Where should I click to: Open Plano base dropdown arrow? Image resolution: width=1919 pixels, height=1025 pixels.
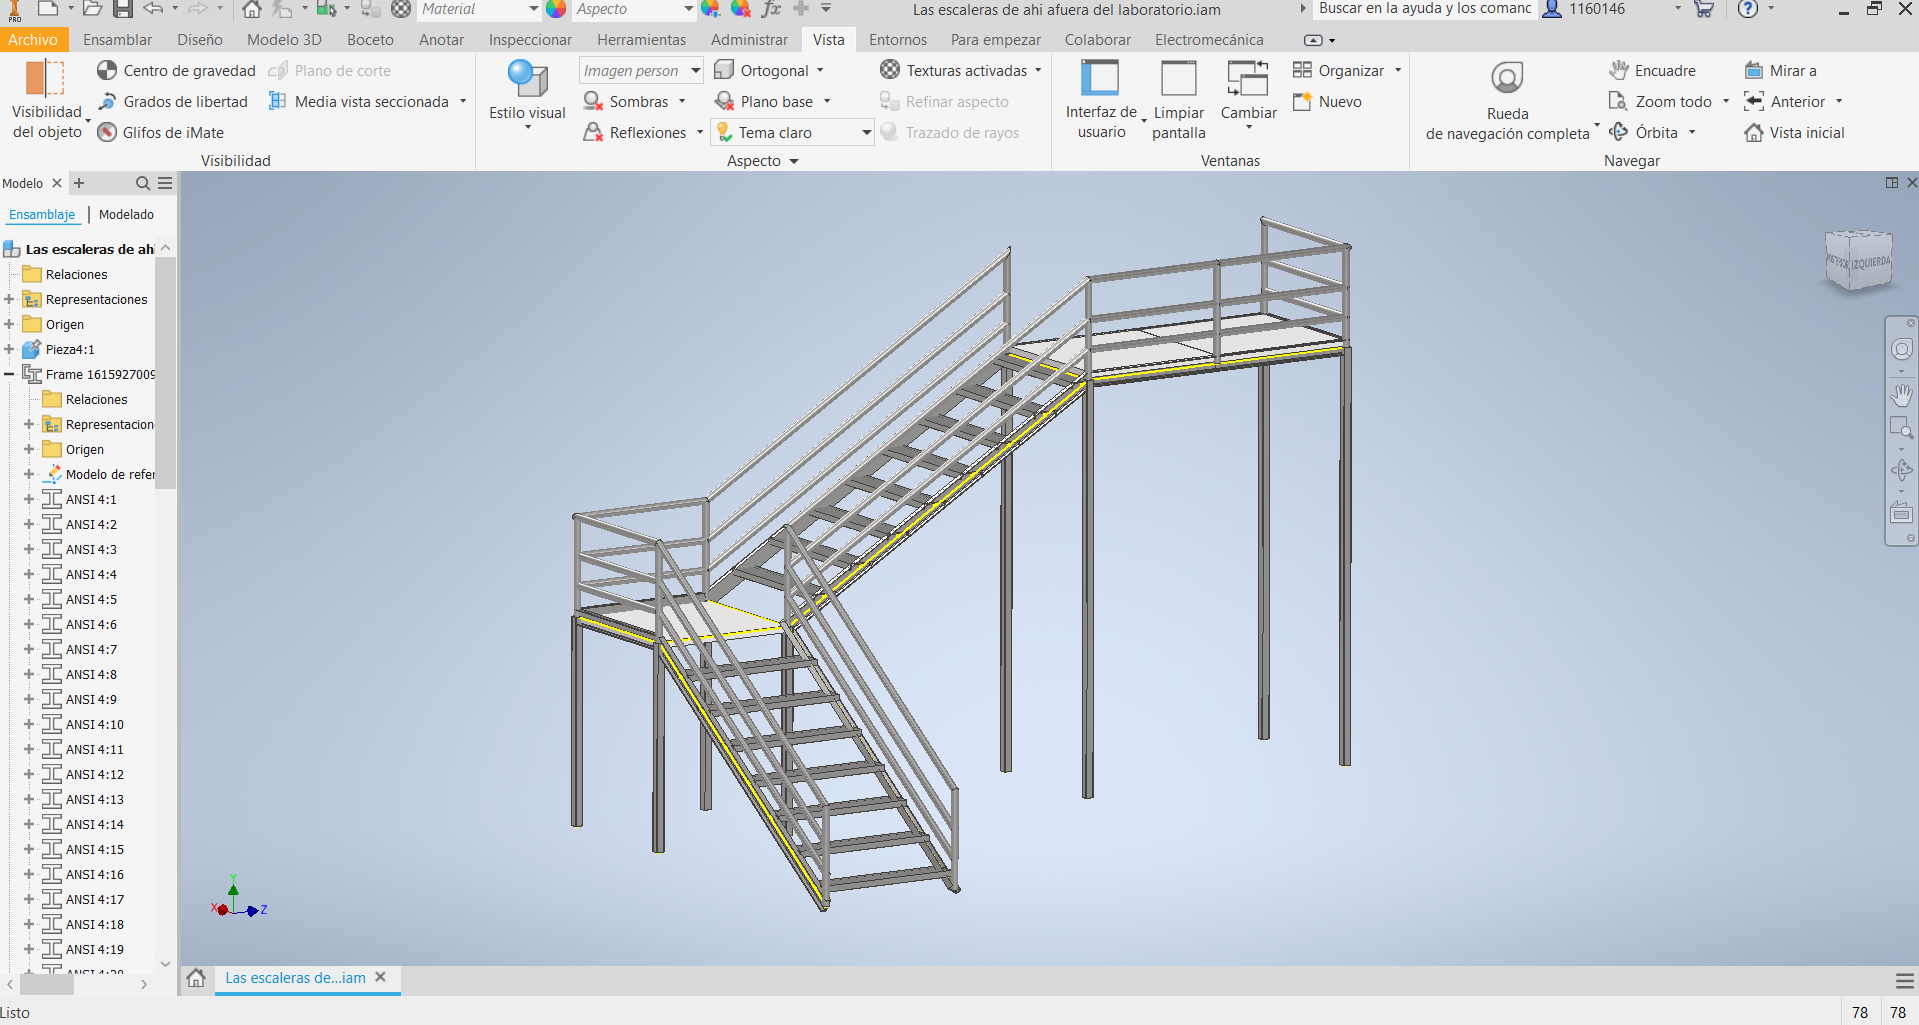(827, 102)
